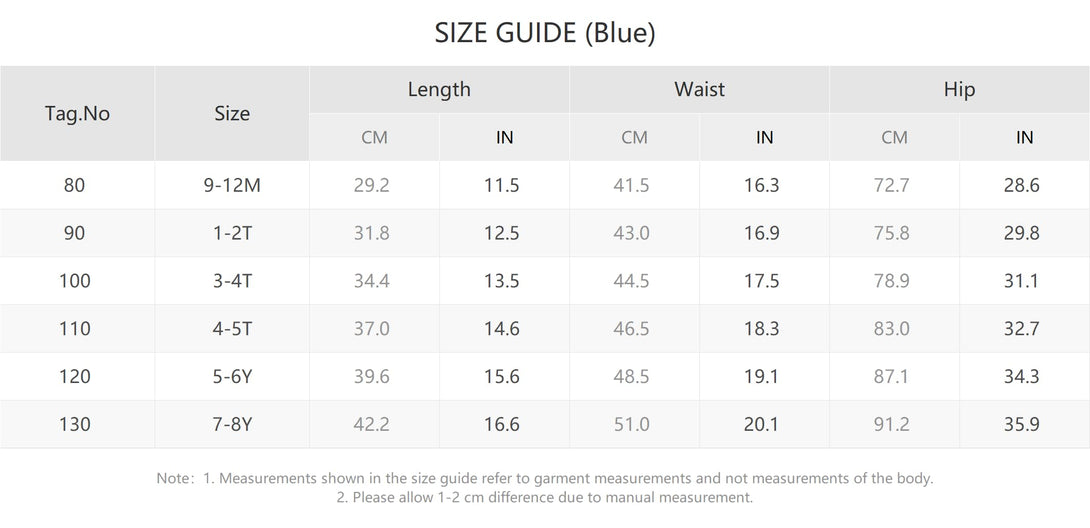The height and width of the screenshot is (528, 1090).
Task: Click the Length column group header
Action: [439, 90]
